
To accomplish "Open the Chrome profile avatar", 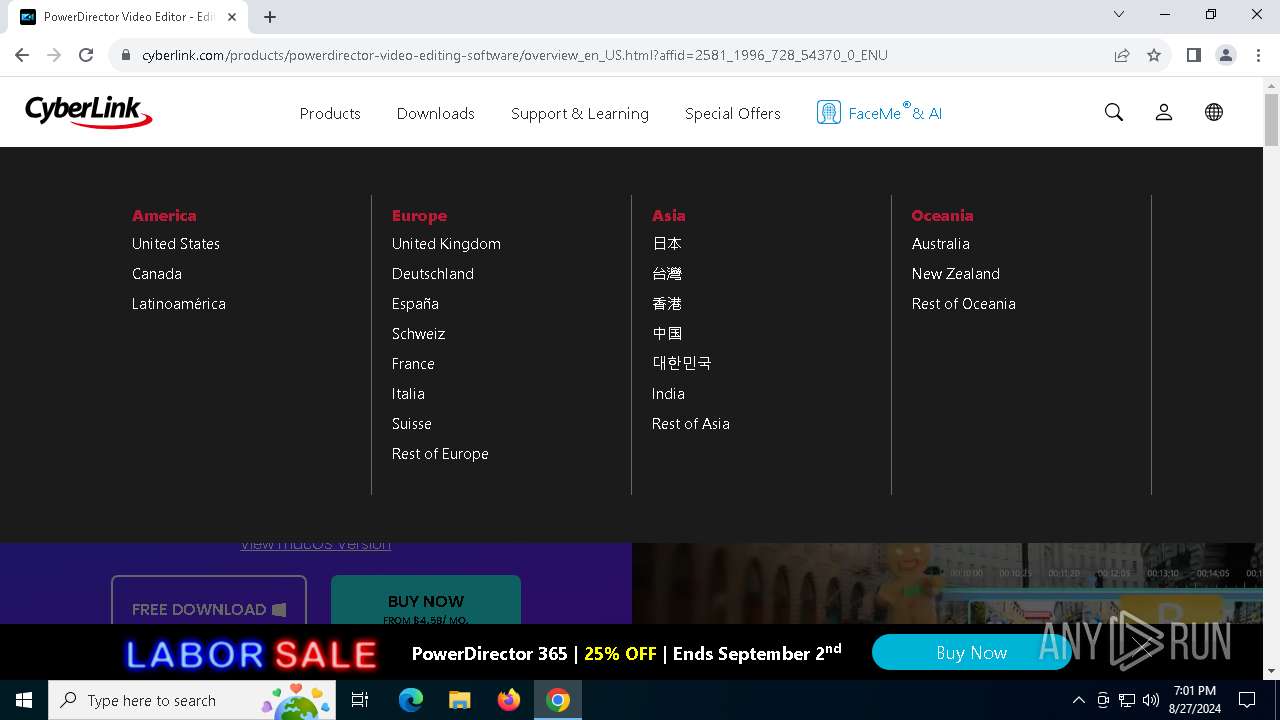I will coord(1226,55).
